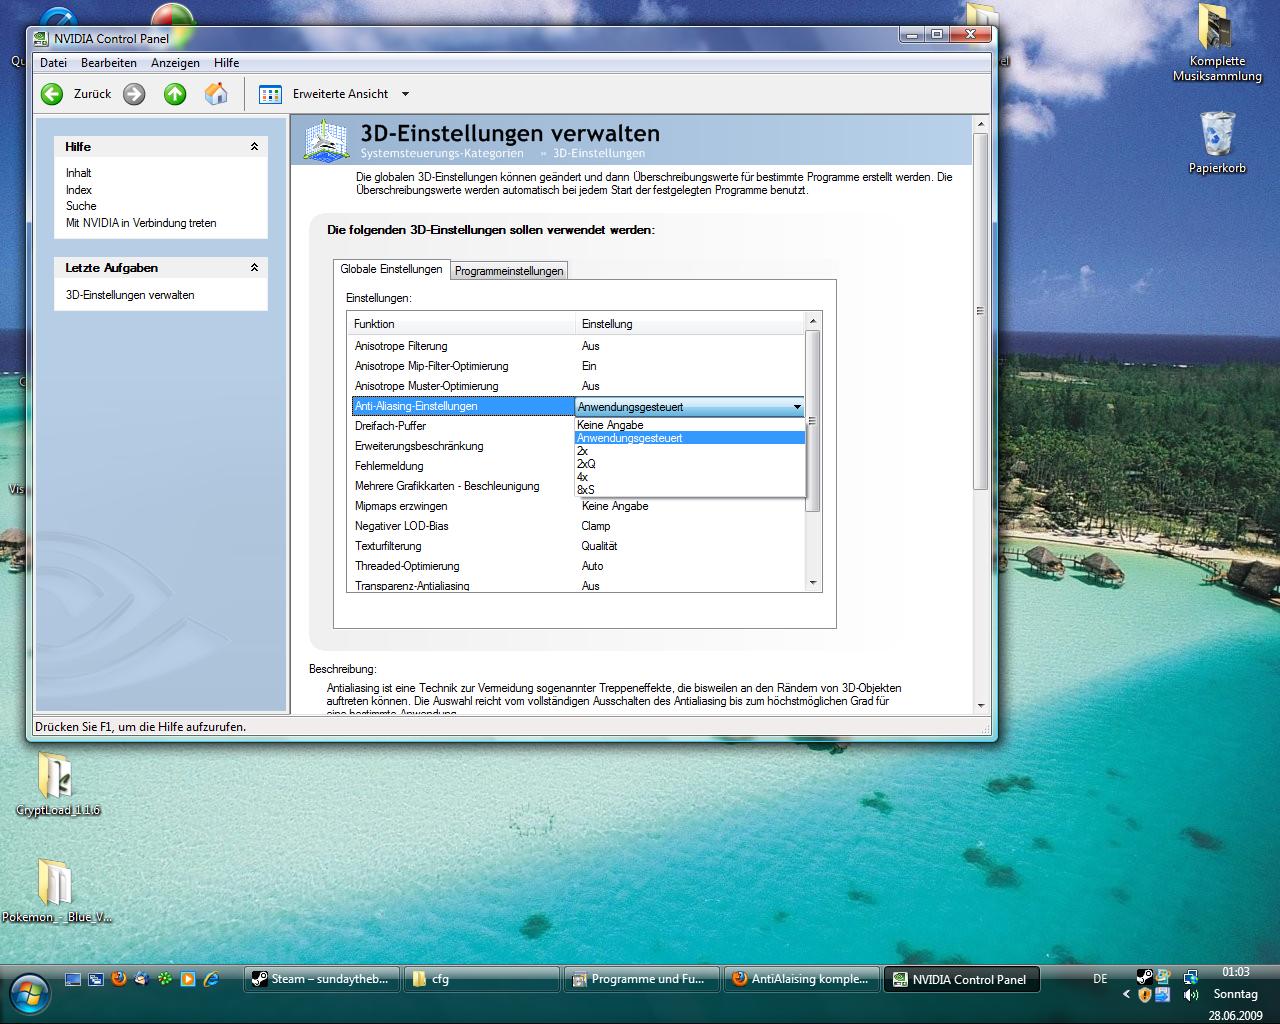Select the Mipmaps erzwingen row
Image resolution: width=1280 pixels, height=1024 pixels.
click(576, 506)
